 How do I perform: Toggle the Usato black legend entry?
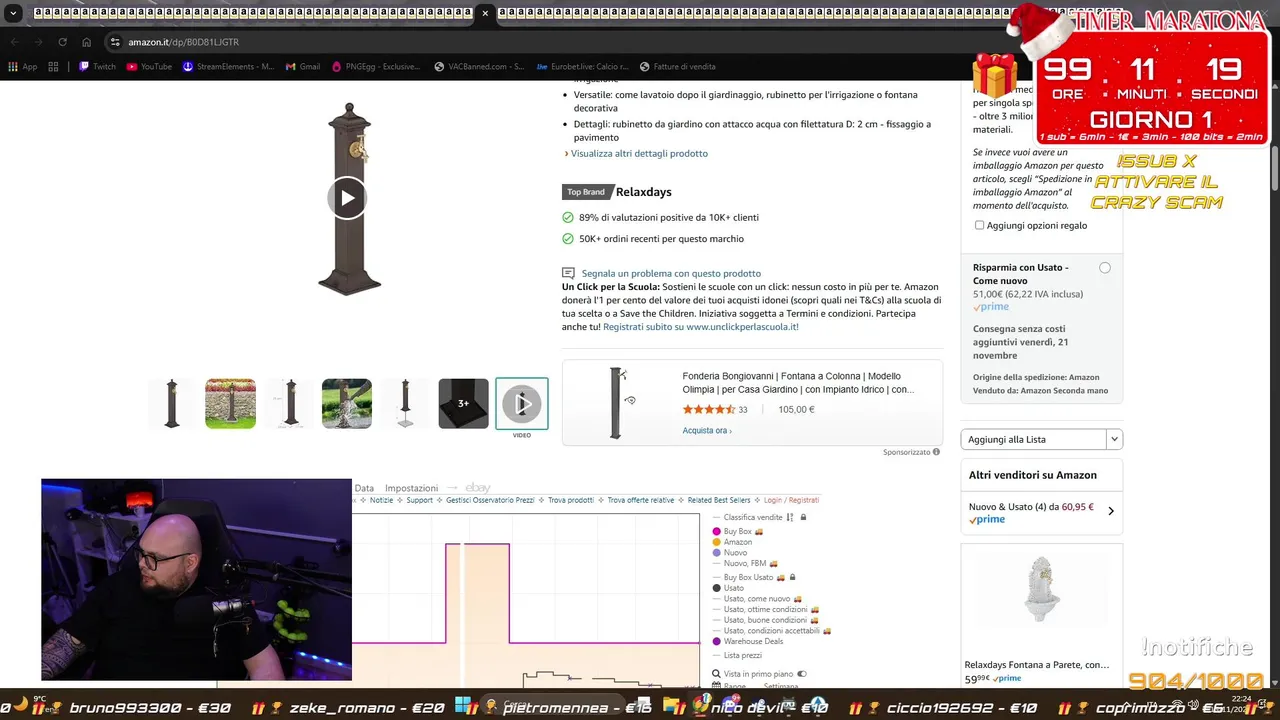tap(729, 588)
